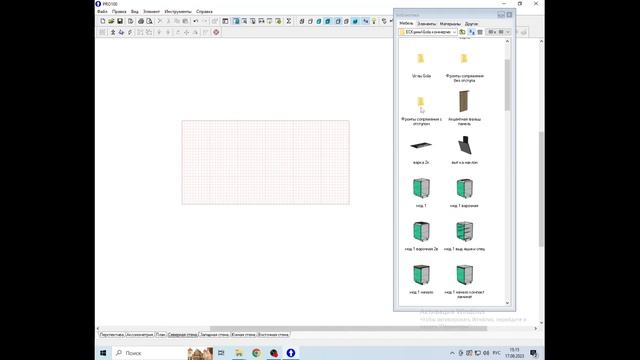Select the wireframe display mode cube
This screenshot has height=360, width=640.
pos(302,21)
